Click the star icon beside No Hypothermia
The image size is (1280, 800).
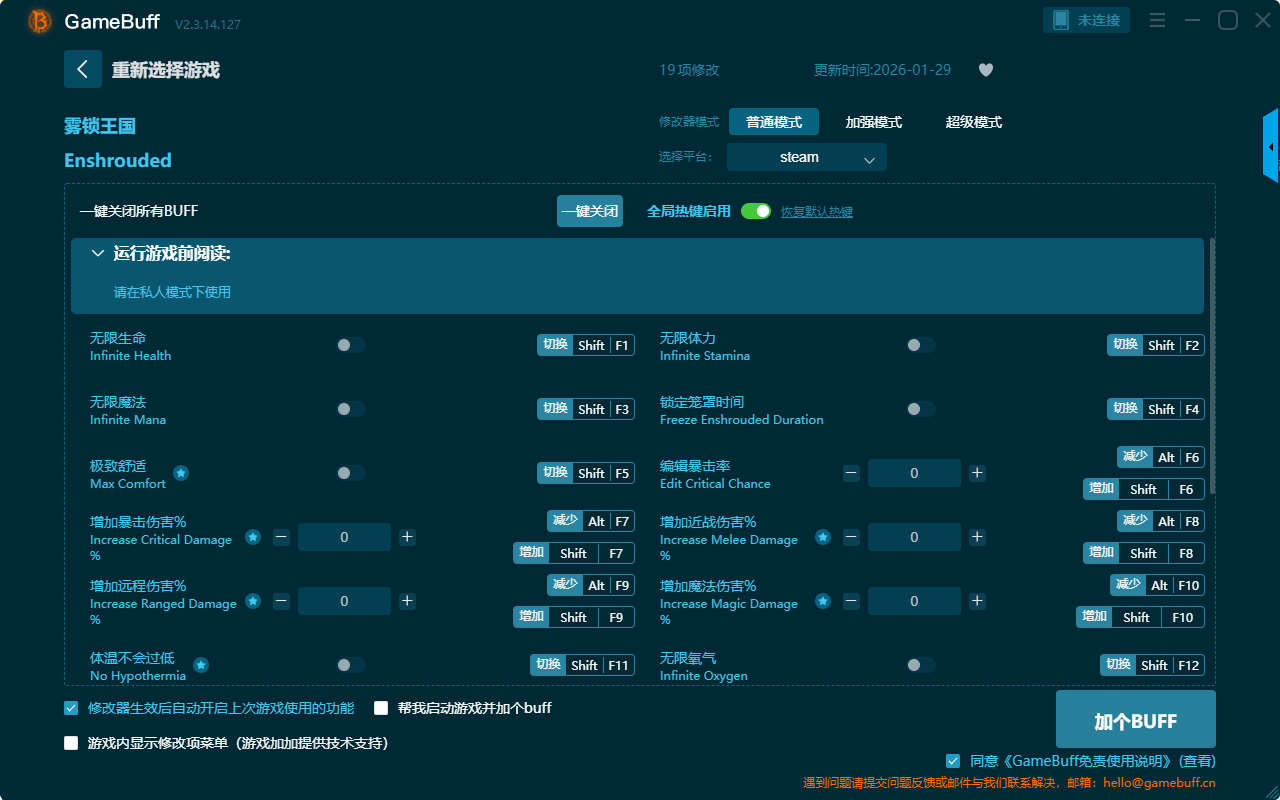point(201,665)
